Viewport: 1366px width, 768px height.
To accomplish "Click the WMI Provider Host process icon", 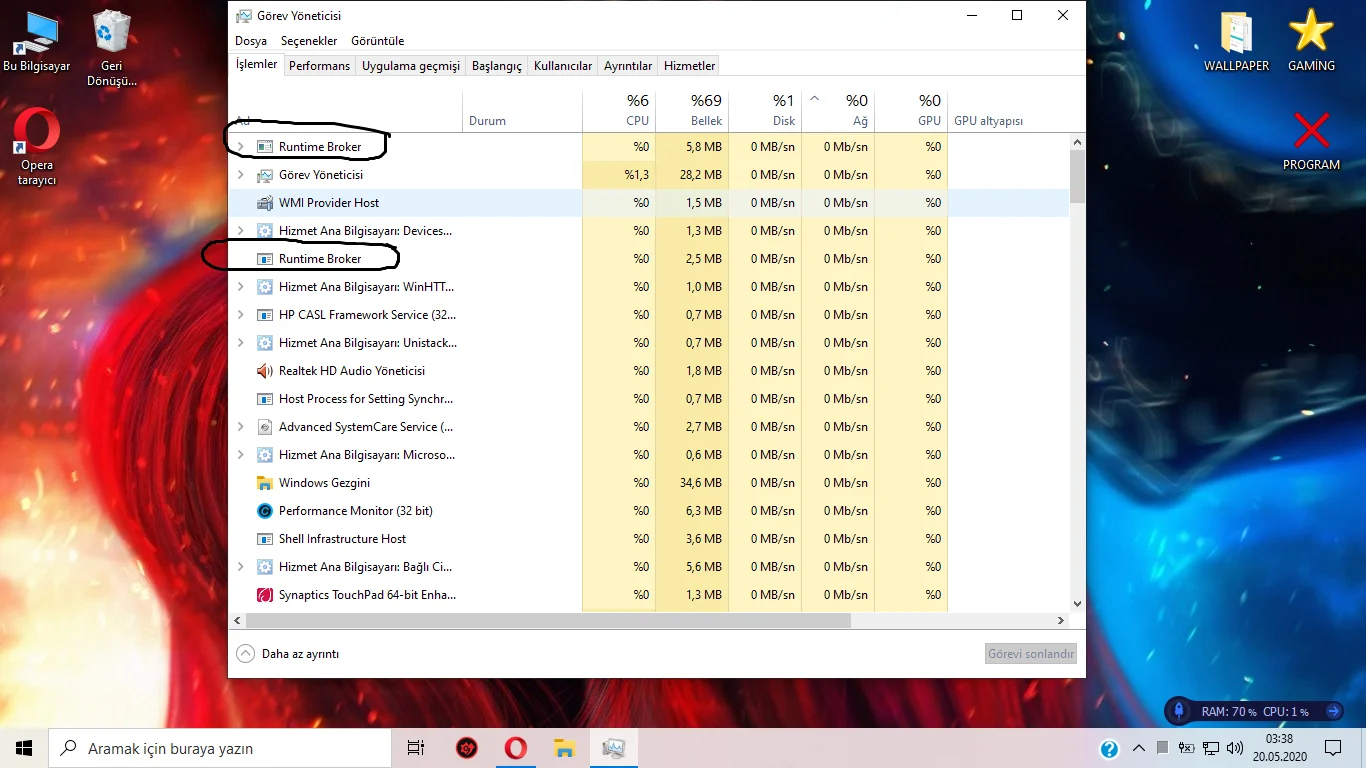I will point(265,203).
